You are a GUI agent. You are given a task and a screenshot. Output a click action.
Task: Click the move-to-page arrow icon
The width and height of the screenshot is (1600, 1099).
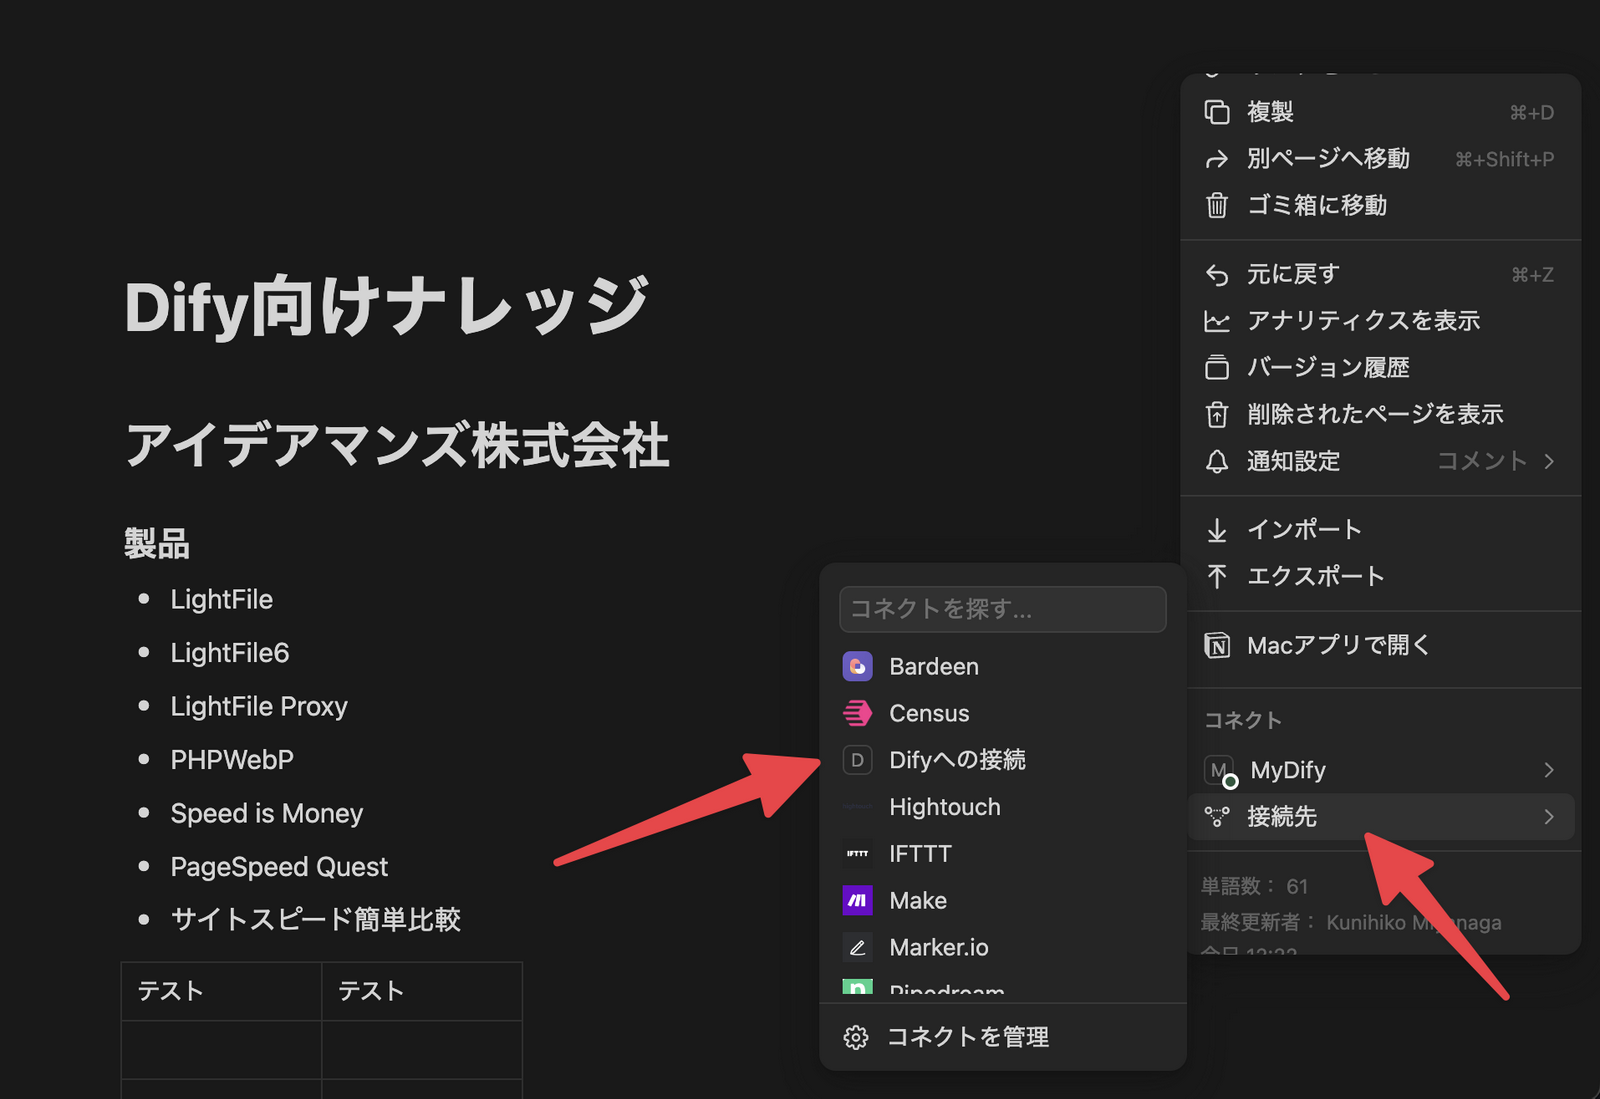point(1217,159)
